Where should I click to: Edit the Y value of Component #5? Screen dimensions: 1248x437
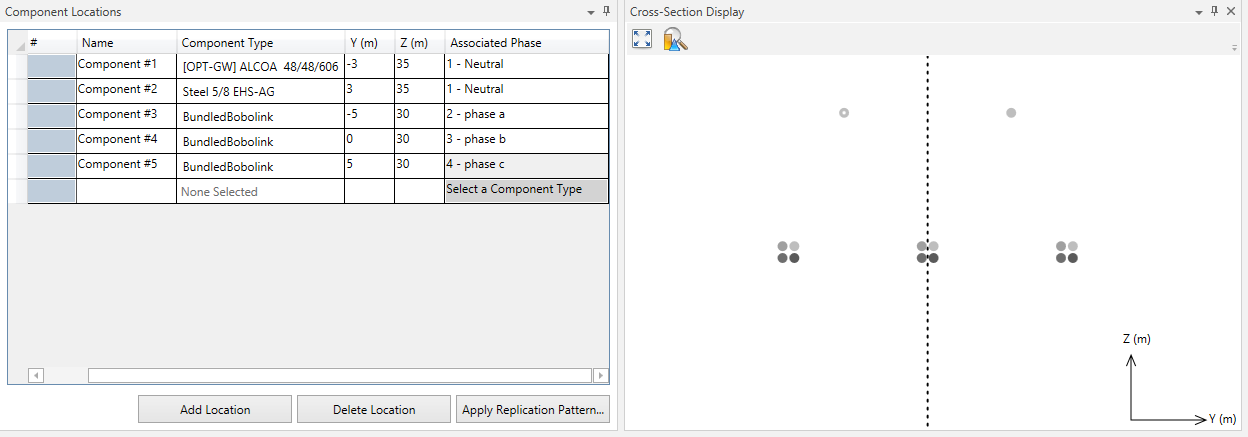click(369, 166)
